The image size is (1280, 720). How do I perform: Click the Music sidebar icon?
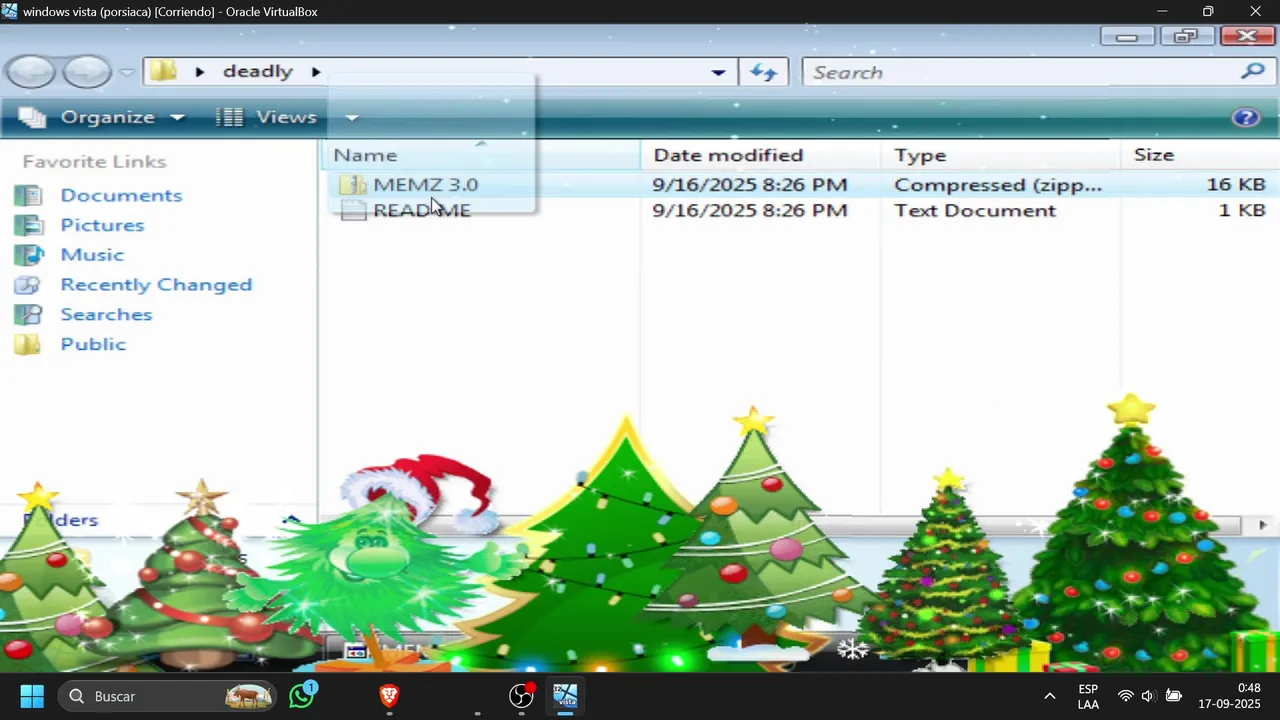click(28, 255)
